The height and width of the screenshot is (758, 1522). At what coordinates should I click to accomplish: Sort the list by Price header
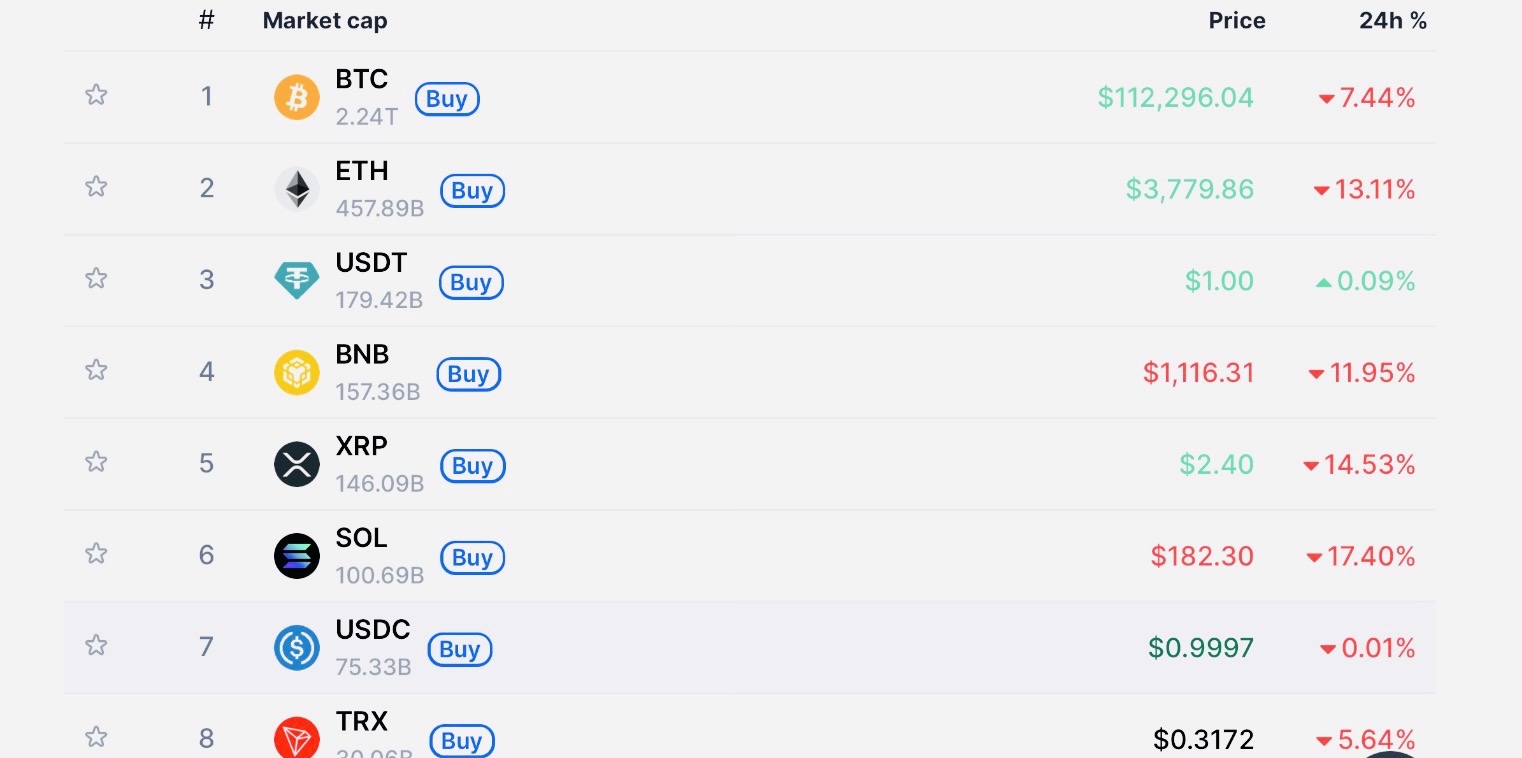[x=1236, y=21]
